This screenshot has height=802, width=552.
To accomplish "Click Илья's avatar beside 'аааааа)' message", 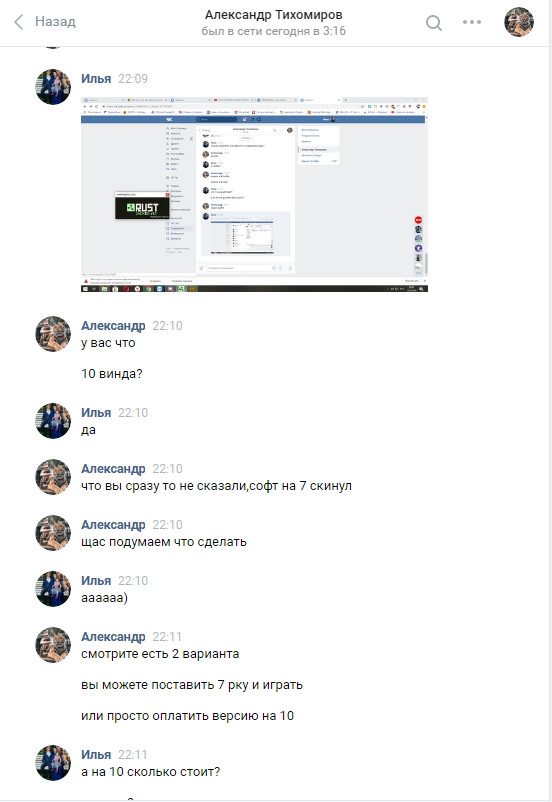I will click(53, 589).
